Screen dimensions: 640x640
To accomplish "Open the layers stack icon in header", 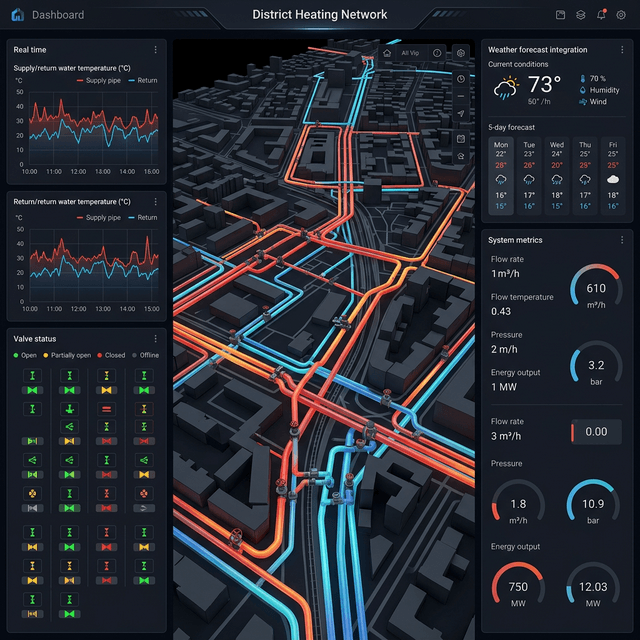I will [x=580, y=15].
